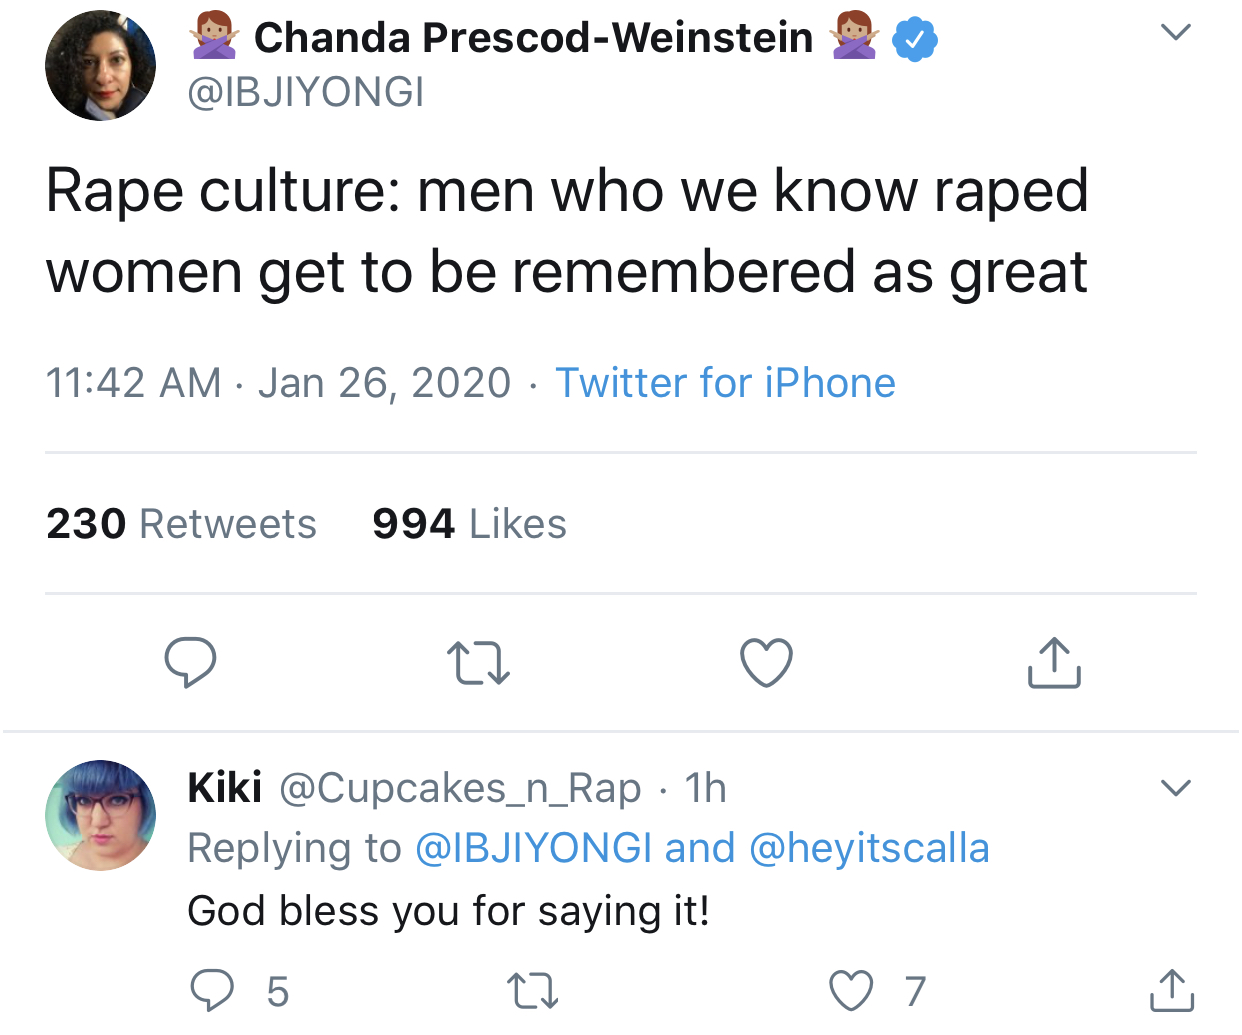Open Kiki's @Cupcakes_n_Rap handle
The width and height of the screenshot is (1242, 1035).
point(460,789)
